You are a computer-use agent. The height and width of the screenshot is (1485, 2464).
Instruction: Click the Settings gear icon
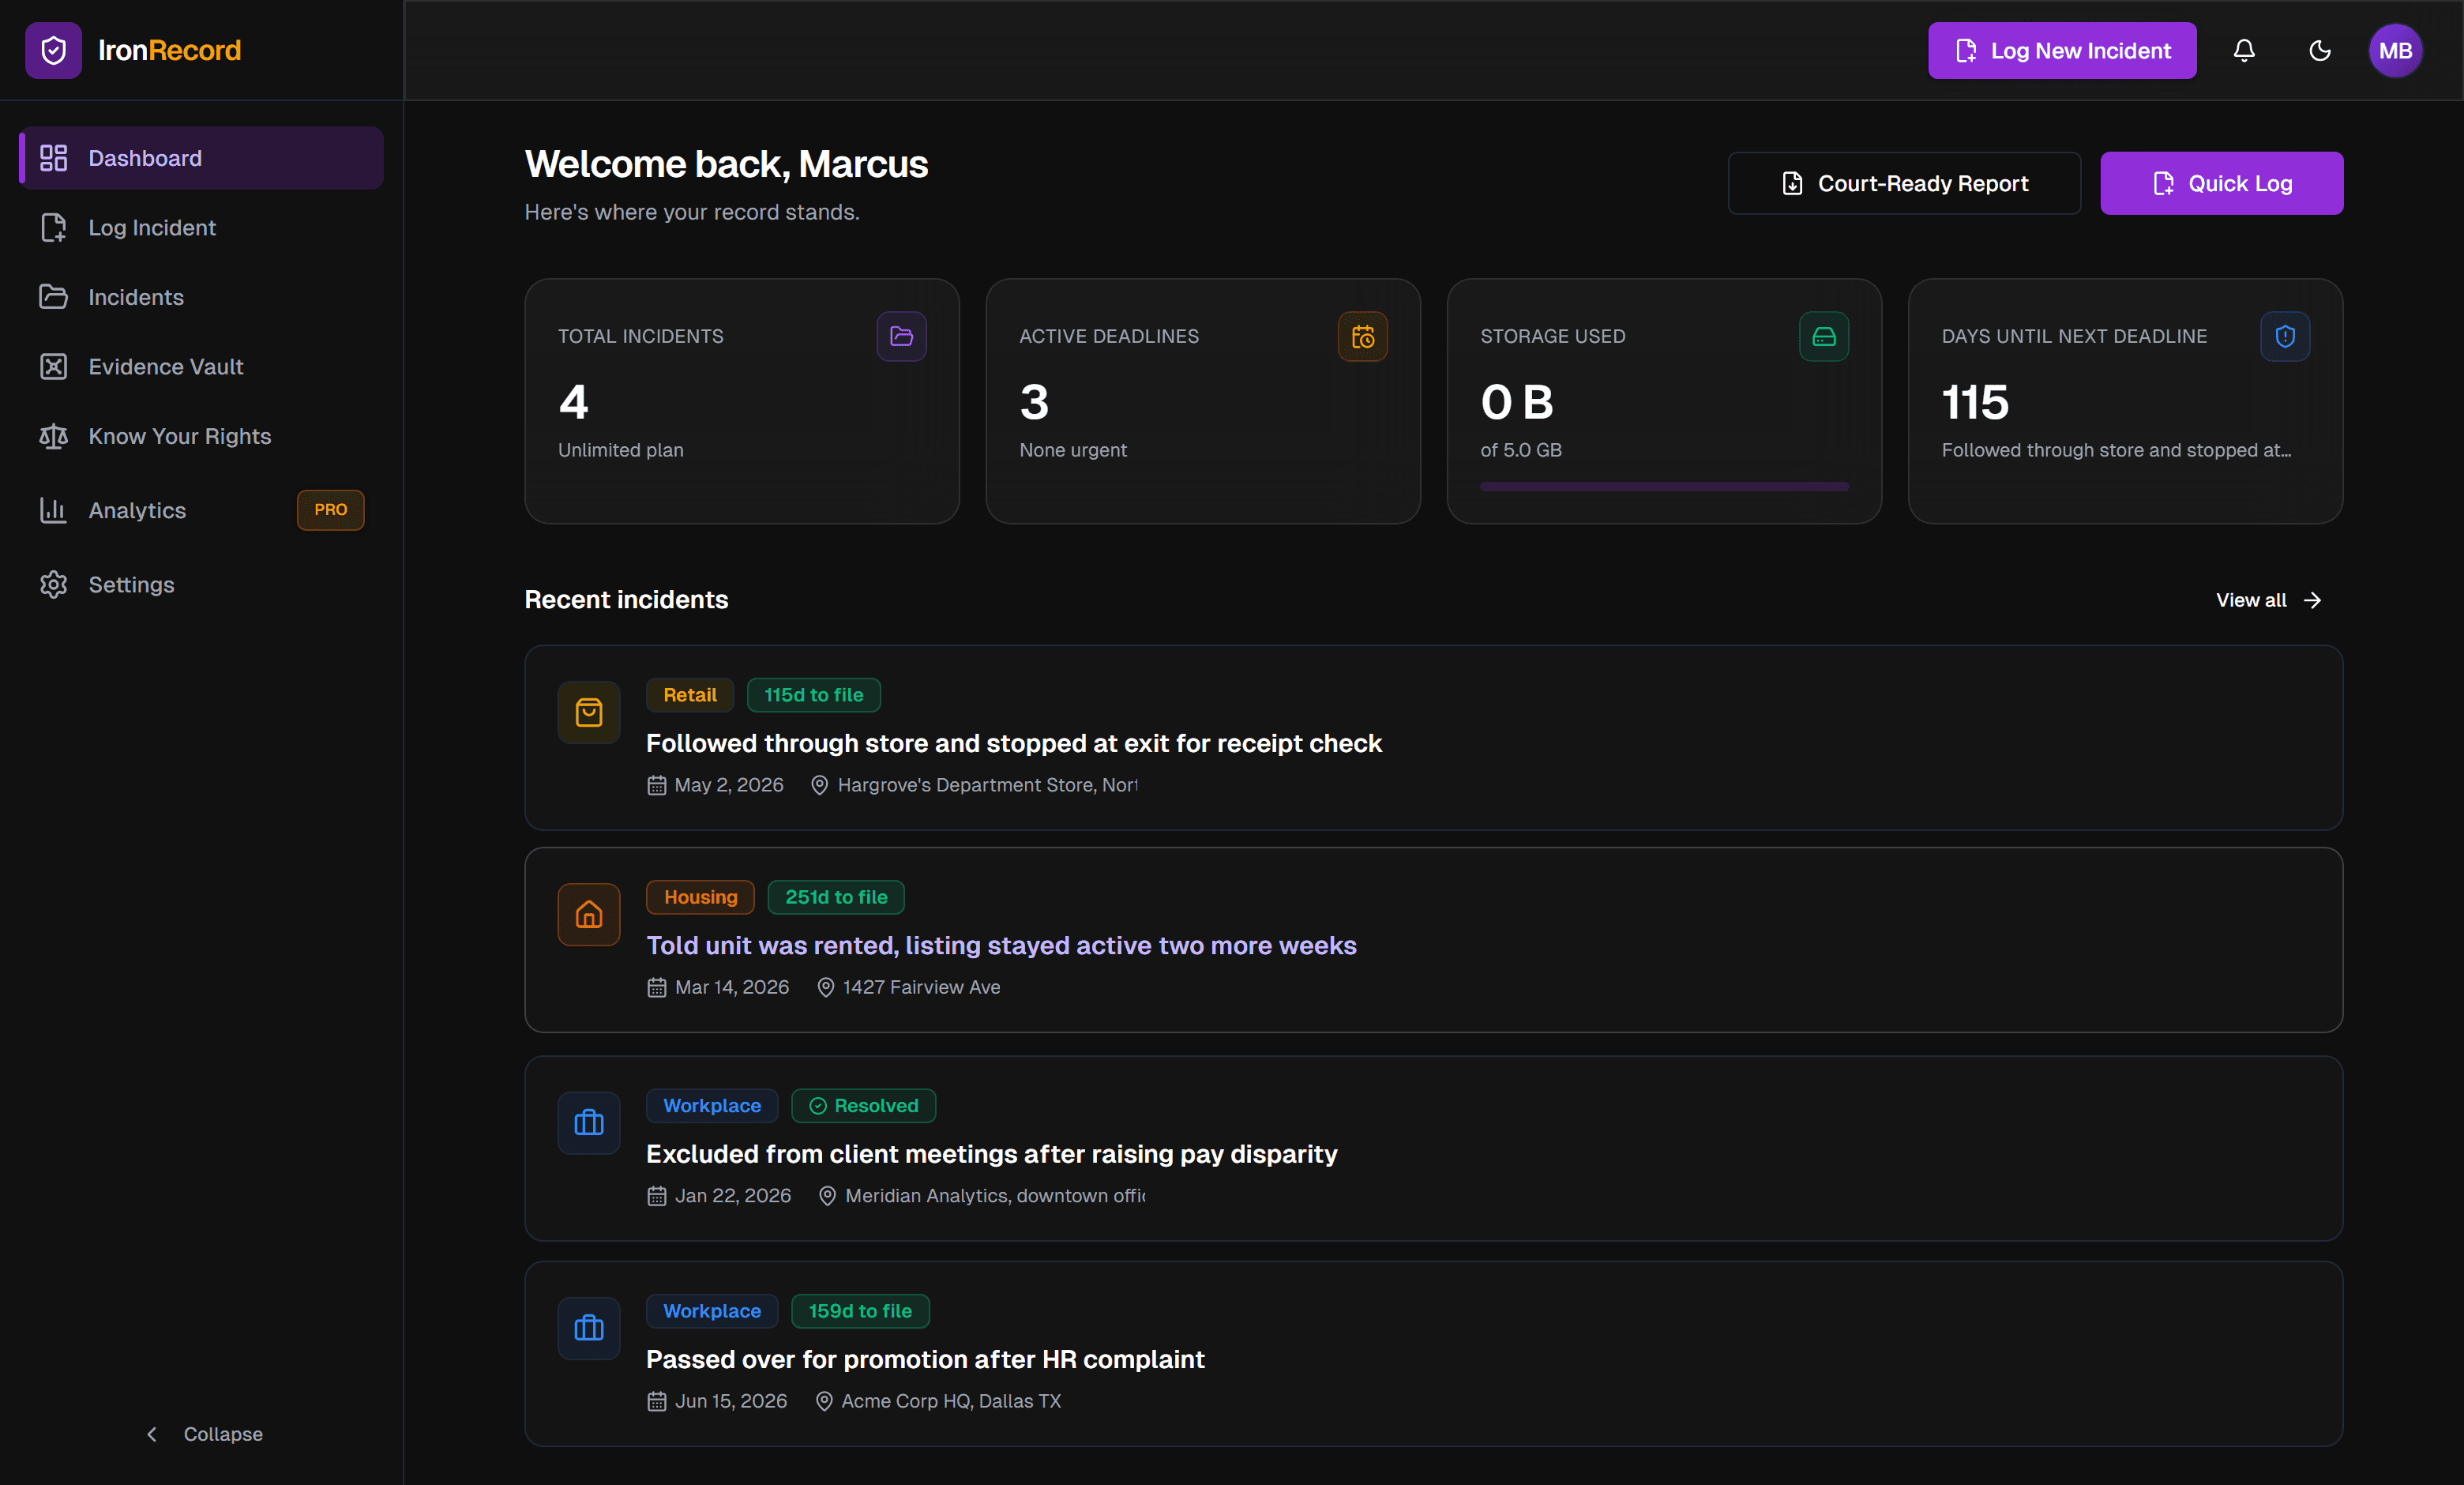[x=53, y=584]
